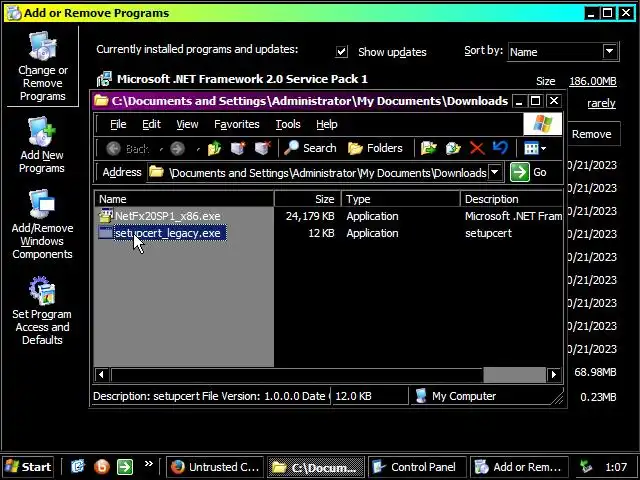The width and height of the screenshot is (640, 480).
Task: Click the Disconnect Network Drive toolbar icon
Action: point(262,149)
